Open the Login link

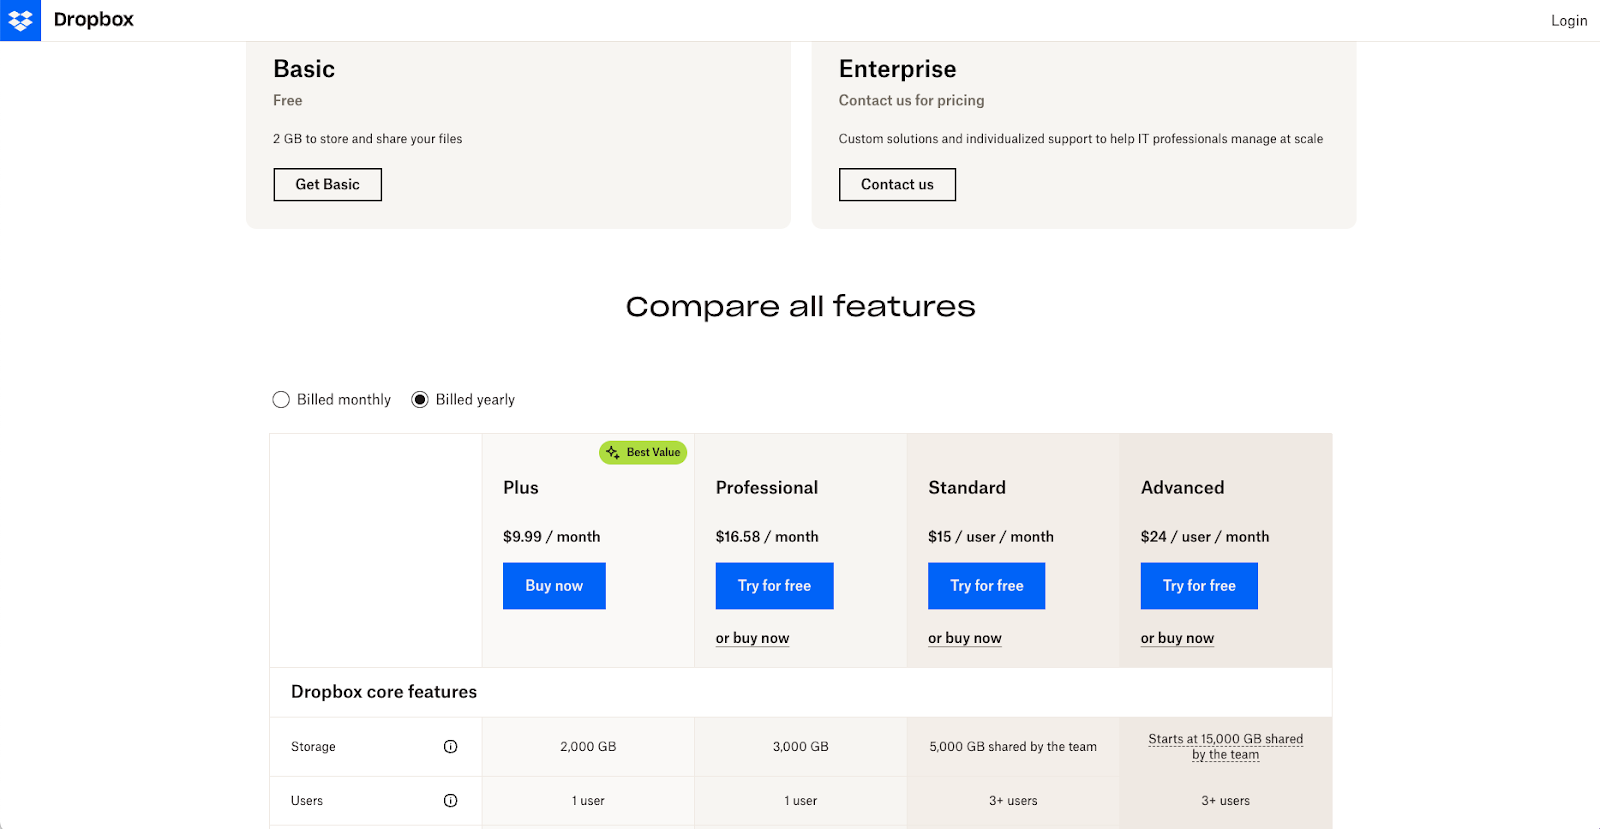(1568, 21)
